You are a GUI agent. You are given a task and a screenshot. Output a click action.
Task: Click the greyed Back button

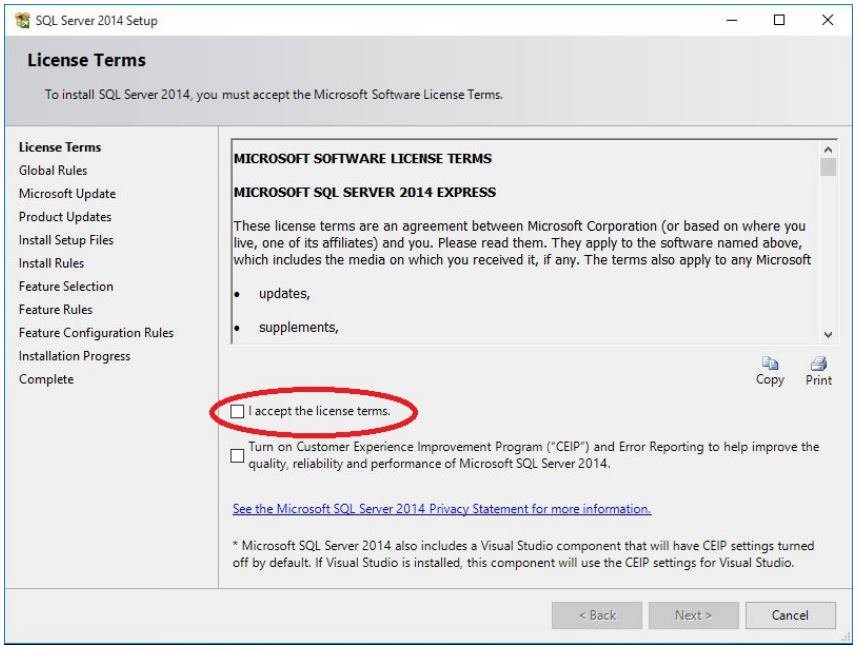[x=597, y=615]
